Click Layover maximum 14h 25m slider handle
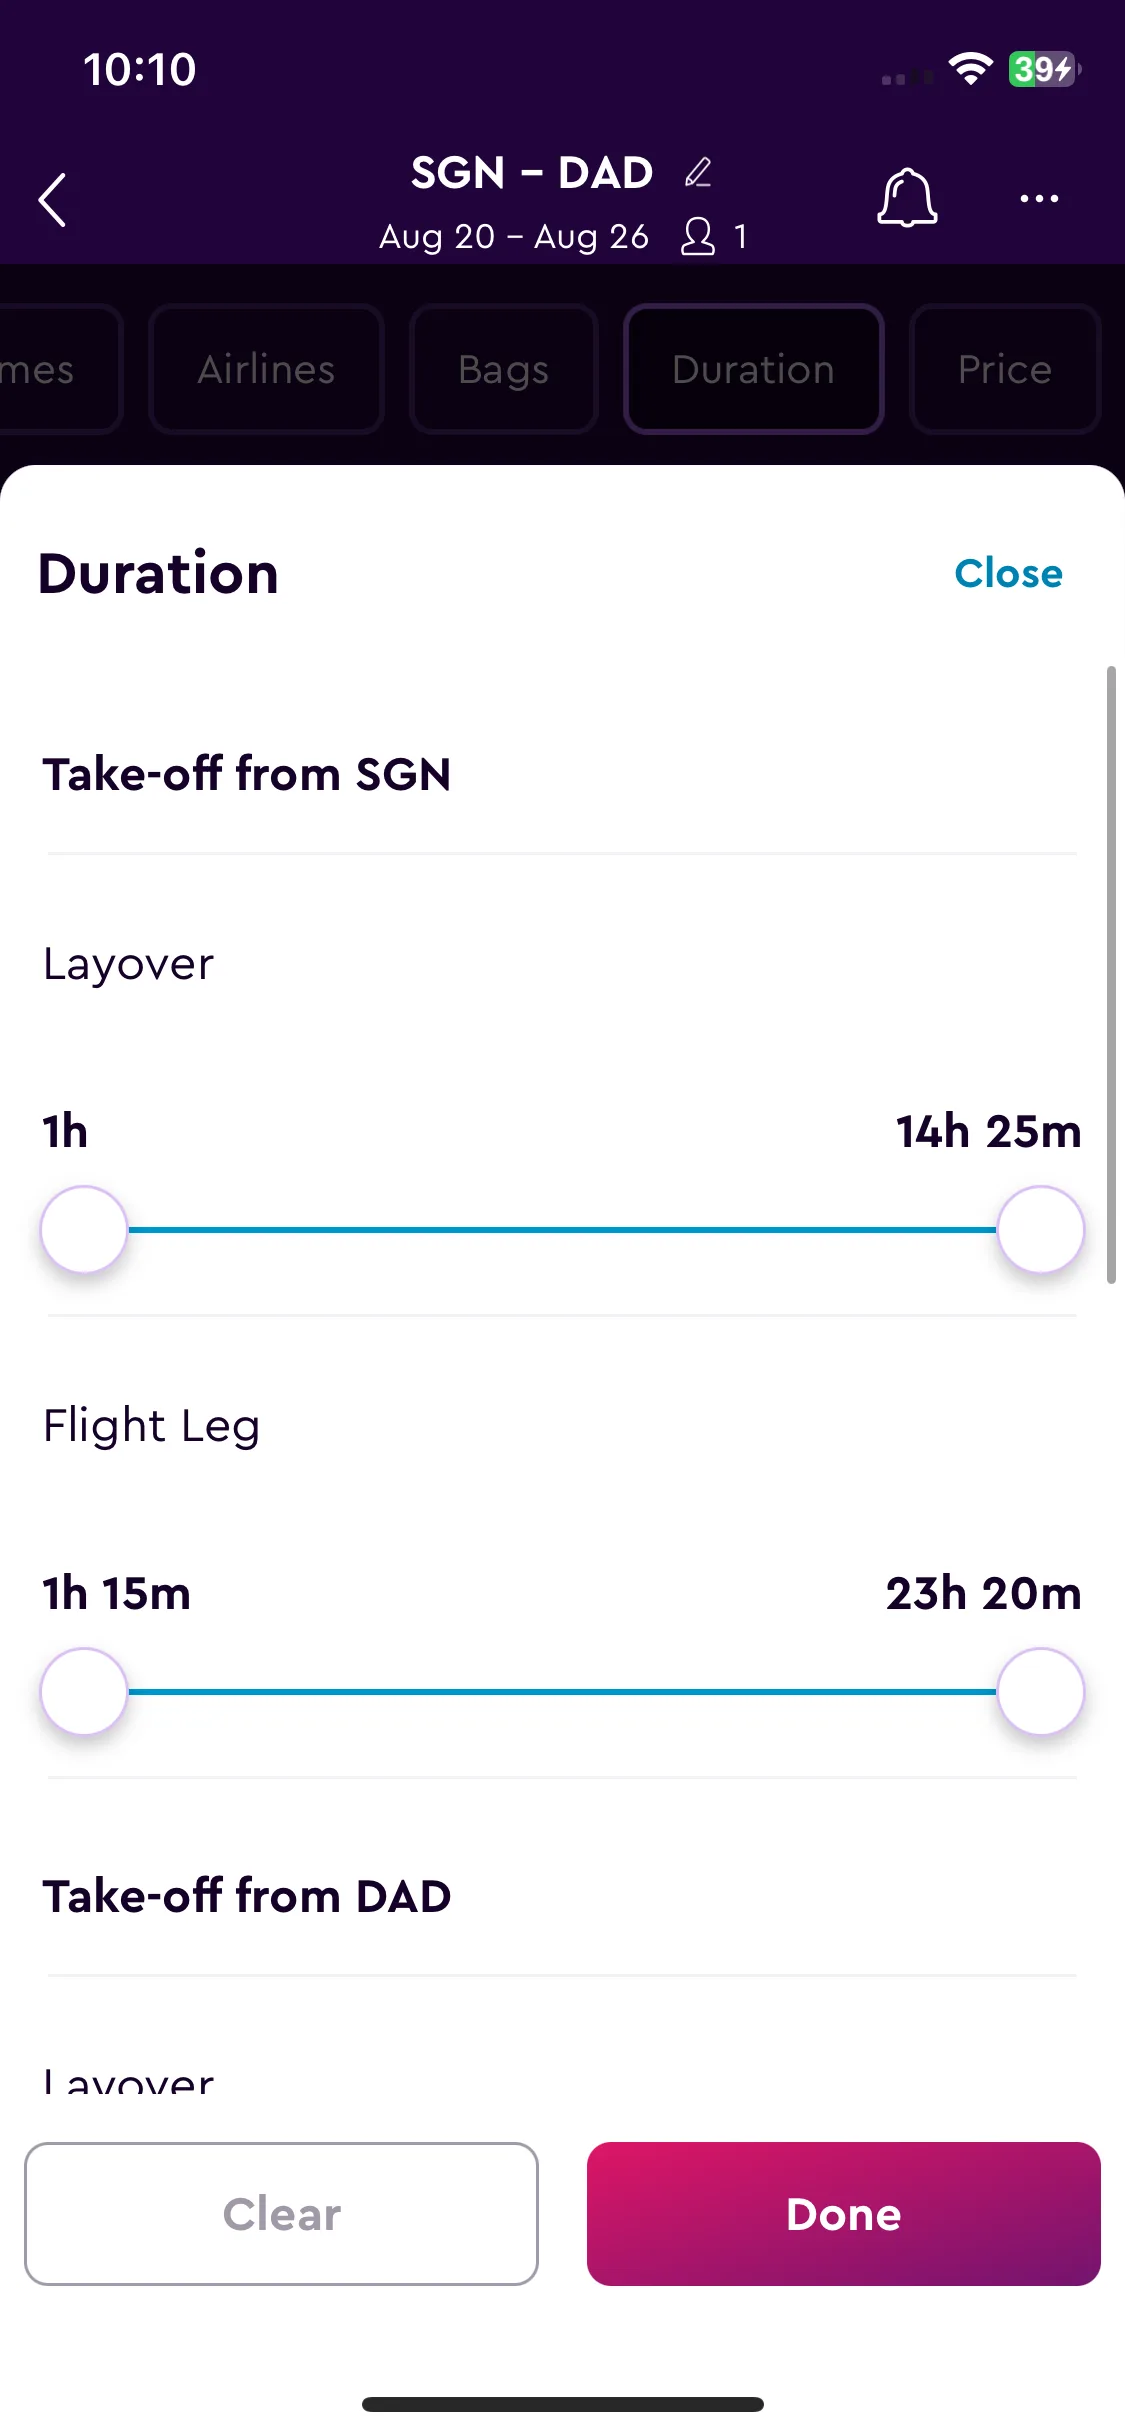Screen dimensions: 1125x2436 click(1041, 1229)
